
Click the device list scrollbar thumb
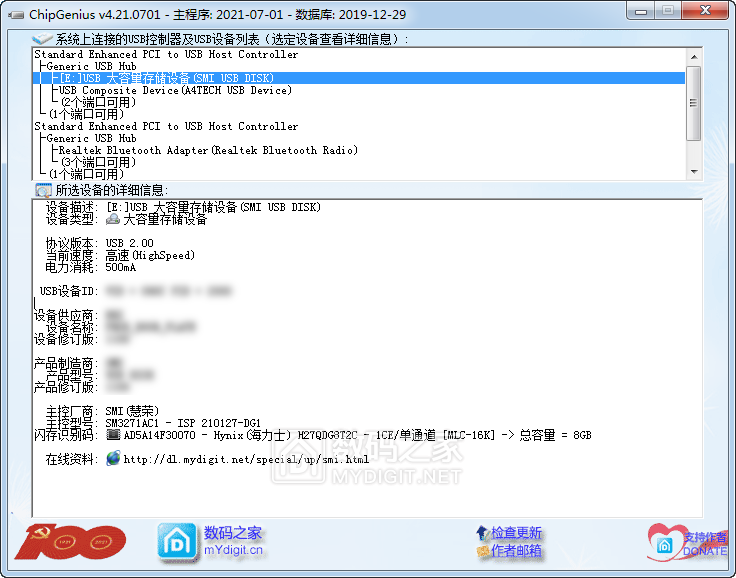tap(694, 103)
